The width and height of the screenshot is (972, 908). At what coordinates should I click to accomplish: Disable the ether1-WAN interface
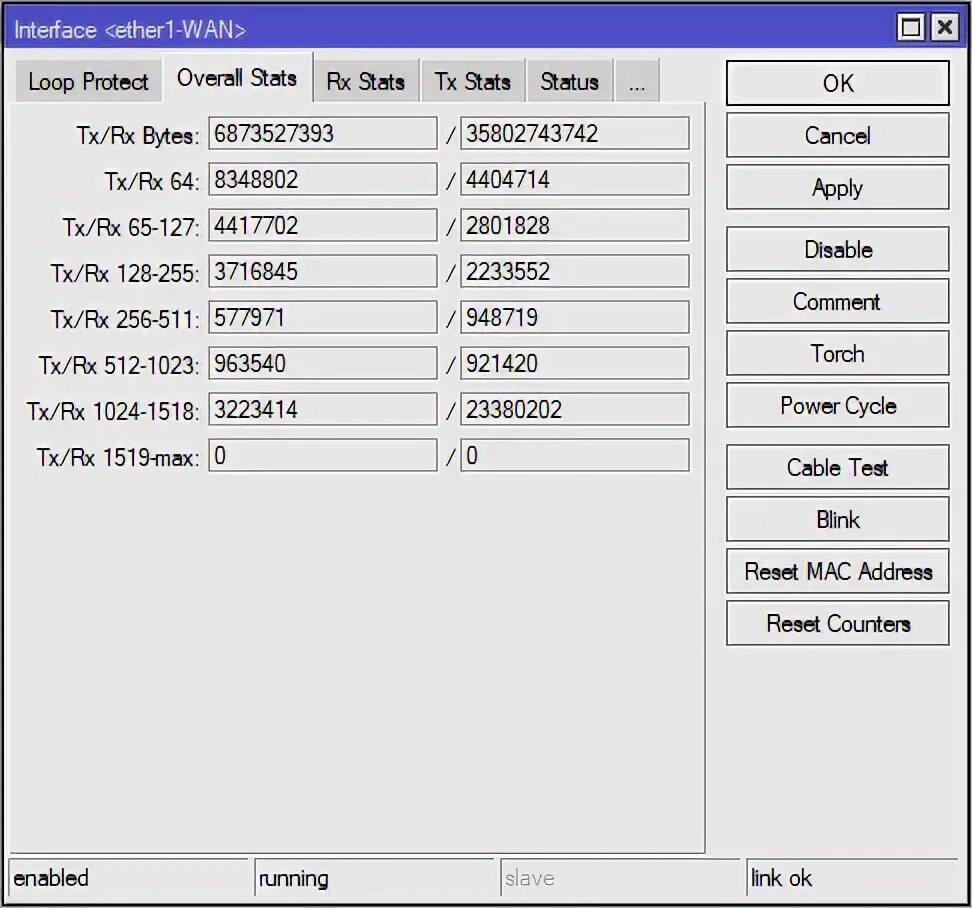837,249
